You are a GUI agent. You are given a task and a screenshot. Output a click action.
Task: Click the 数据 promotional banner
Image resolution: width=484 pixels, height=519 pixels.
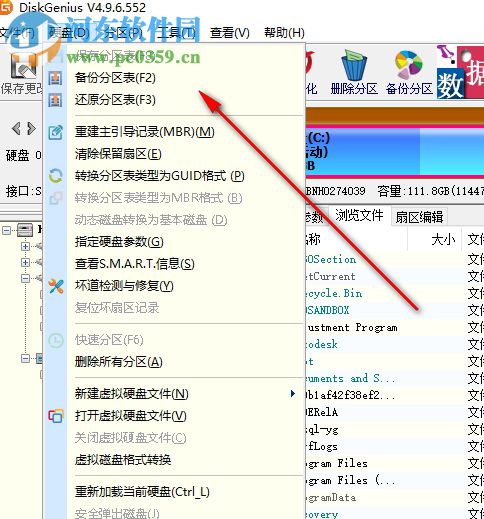coord(460,72)
